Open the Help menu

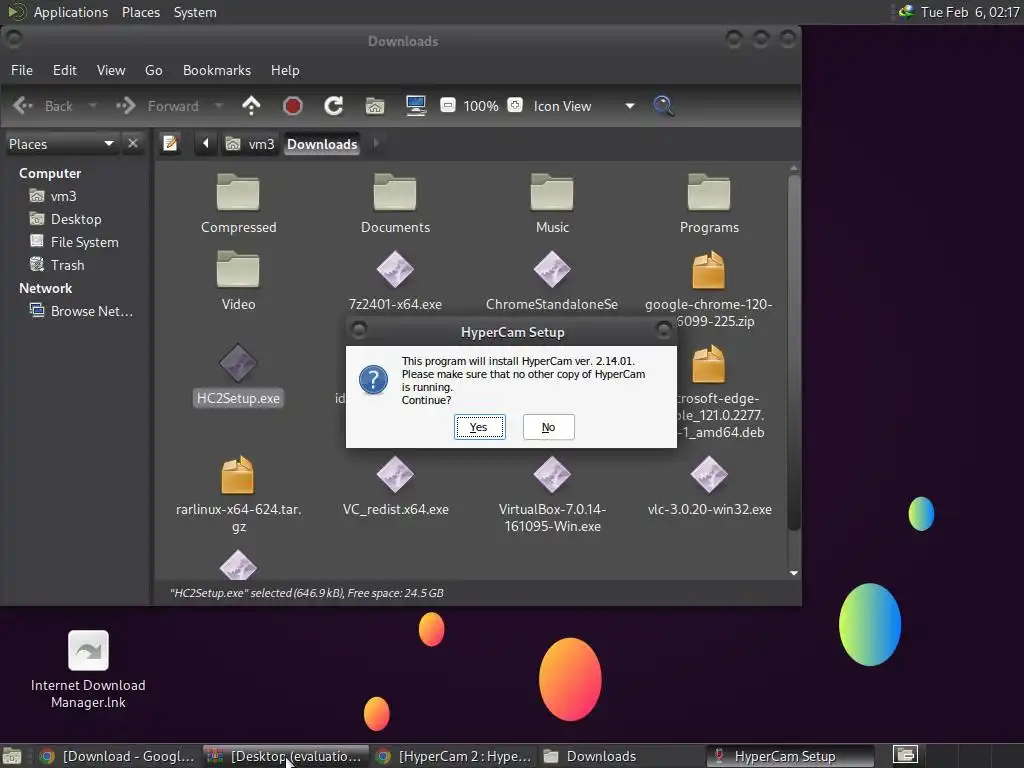click(285, 70)
